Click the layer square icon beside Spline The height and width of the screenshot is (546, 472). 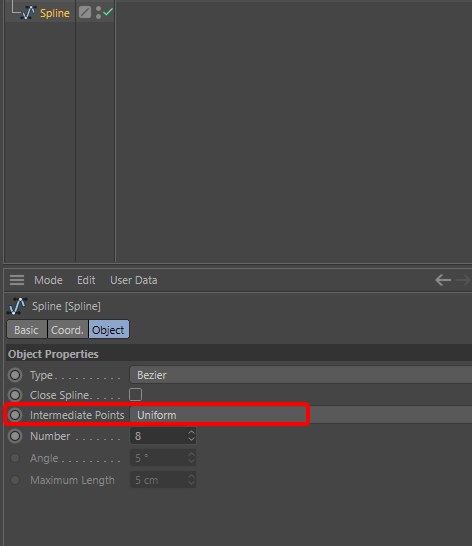click(85, 12)
